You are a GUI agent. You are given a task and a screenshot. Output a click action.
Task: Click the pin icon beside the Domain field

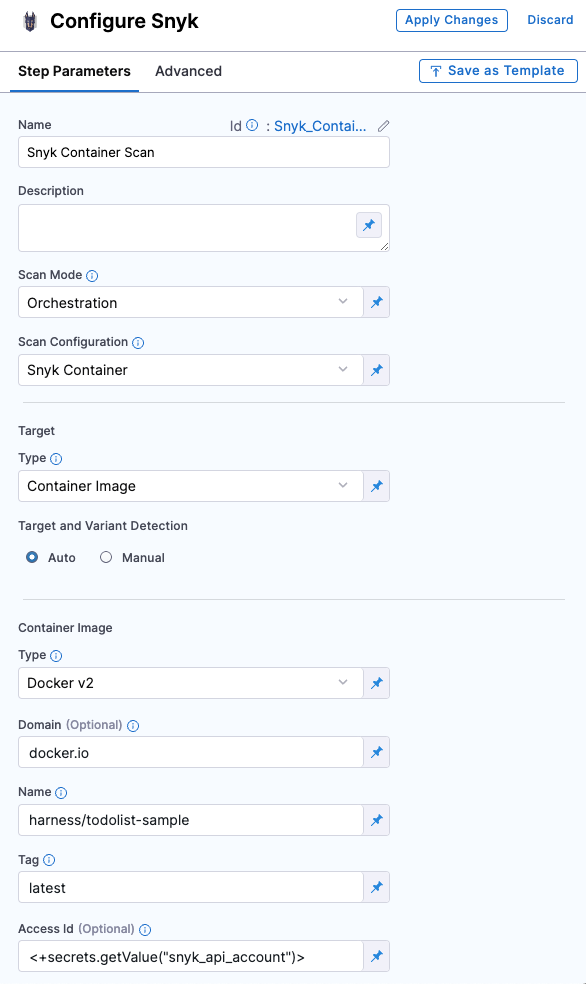click(376, 752)
